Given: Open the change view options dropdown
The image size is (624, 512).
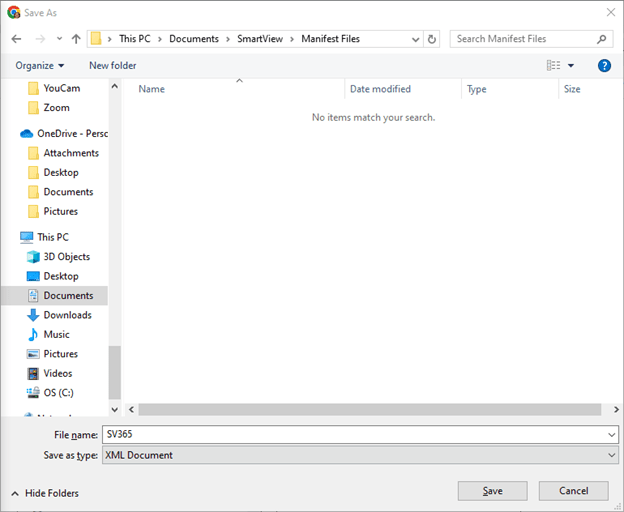Looking at the screenshot, I should coord(571,66).
